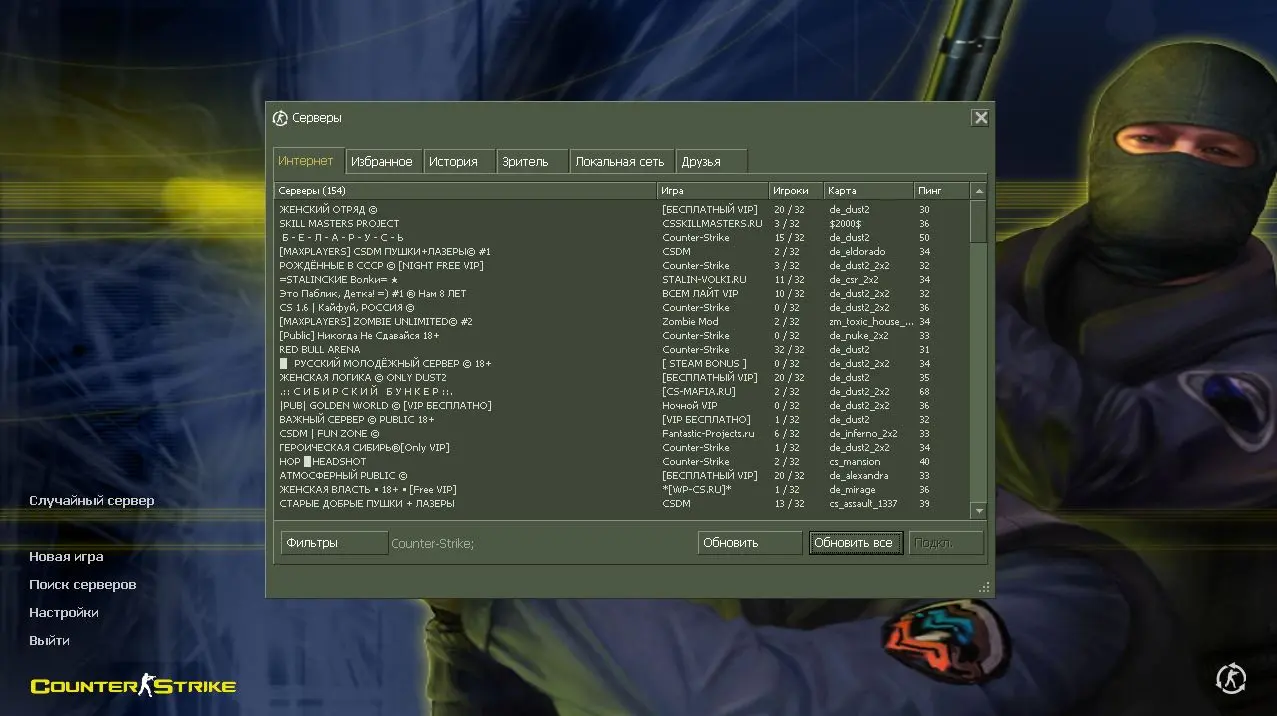The width and height of the screenshot is (1277, 716).
Task: Select the Локальная сеть tab
Action: pyautogui.click(x=620, y=161)
